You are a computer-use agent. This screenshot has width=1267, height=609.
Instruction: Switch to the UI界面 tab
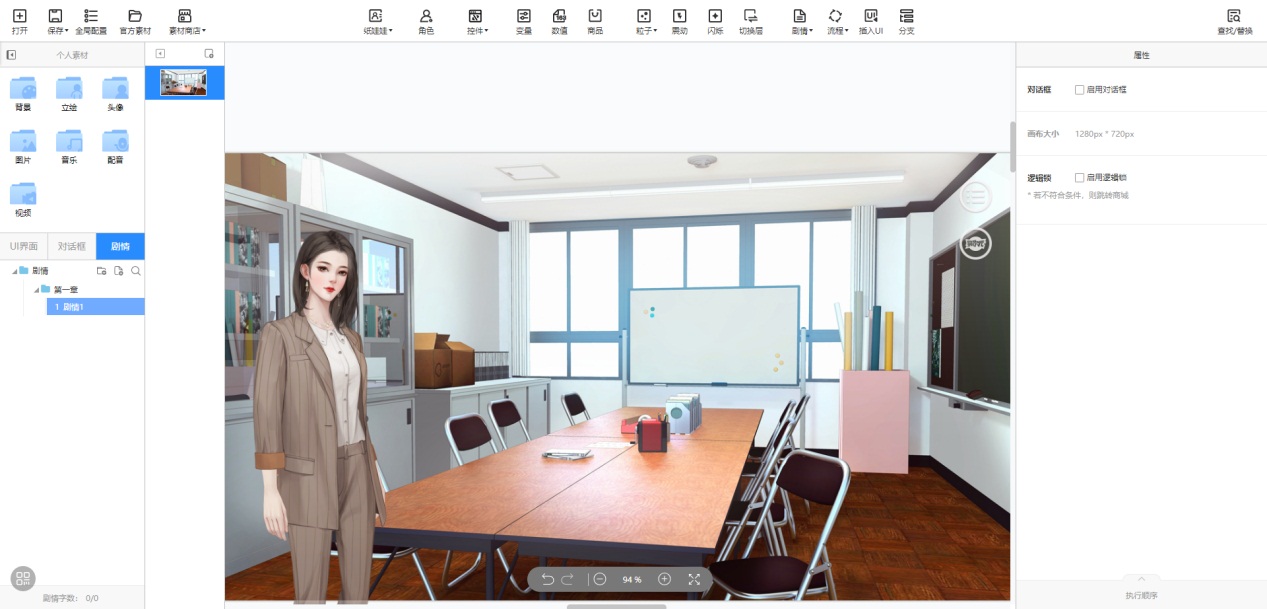tap(24, 246)
